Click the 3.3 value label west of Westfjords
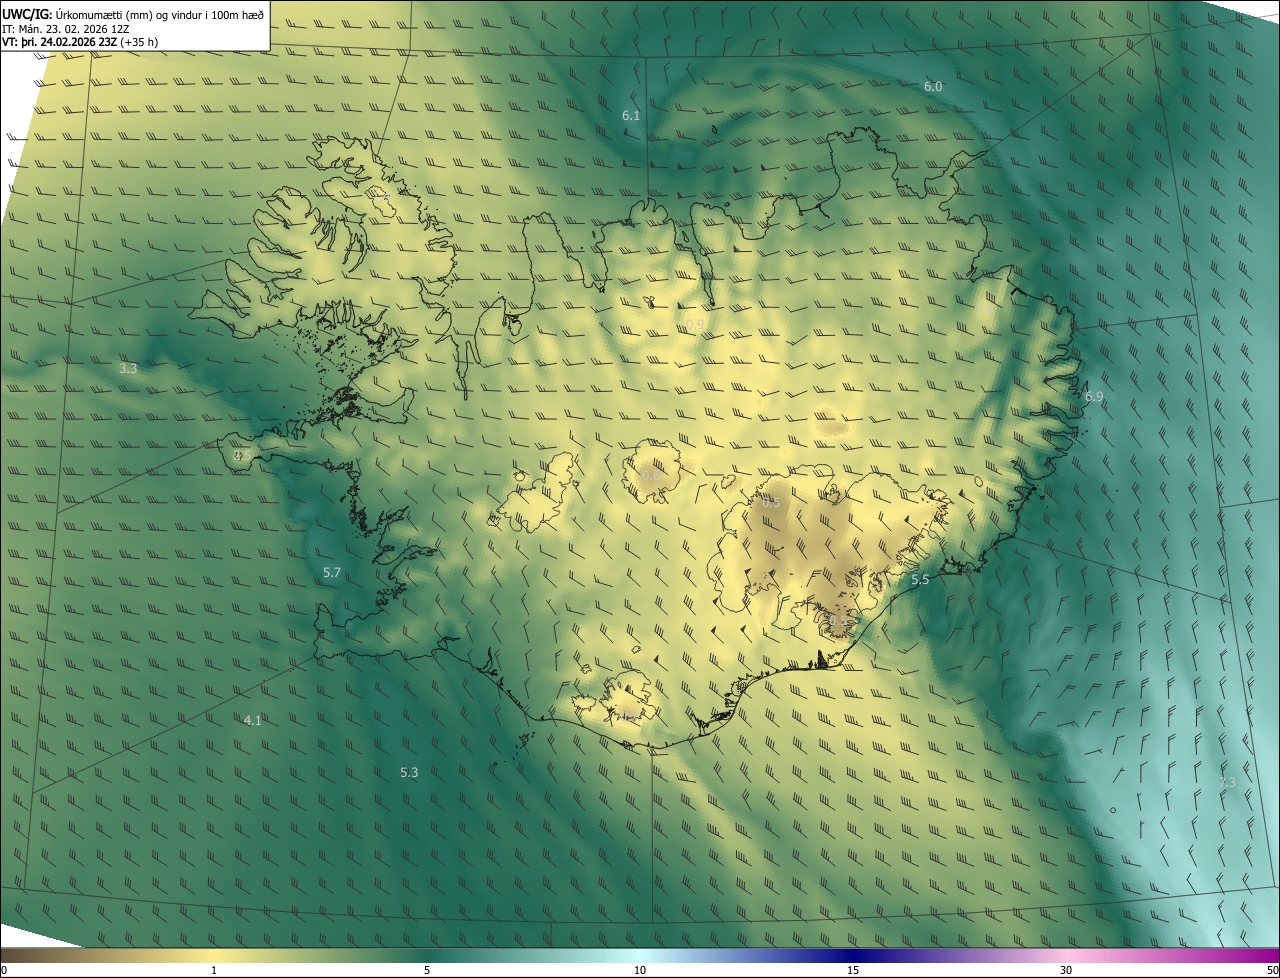Image resolution: width=1280 pixels, height=978 pixels. click(128, 369)
